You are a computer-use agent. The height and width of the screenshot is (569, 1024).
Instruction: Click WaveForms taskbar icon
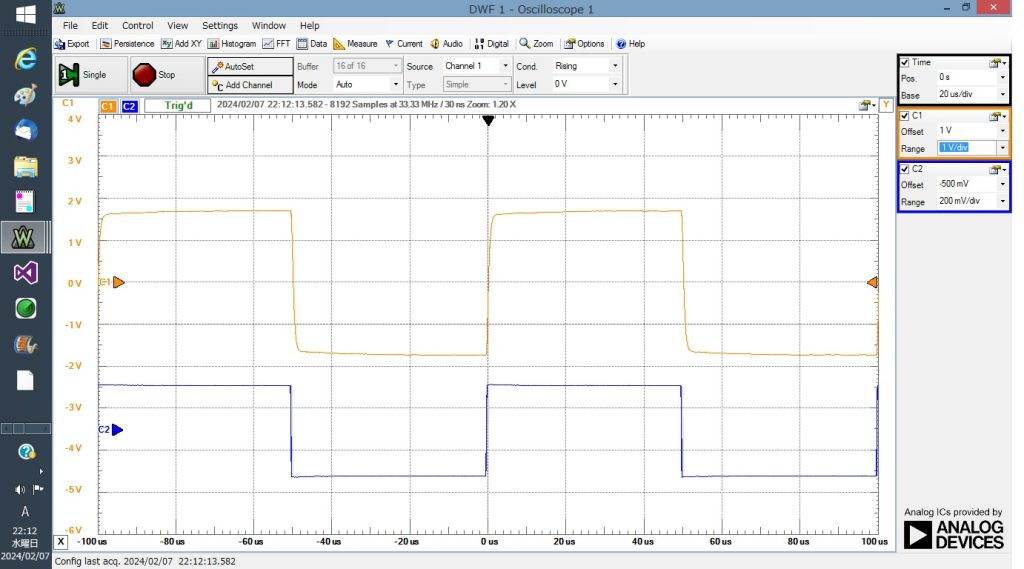click(24, 237)
